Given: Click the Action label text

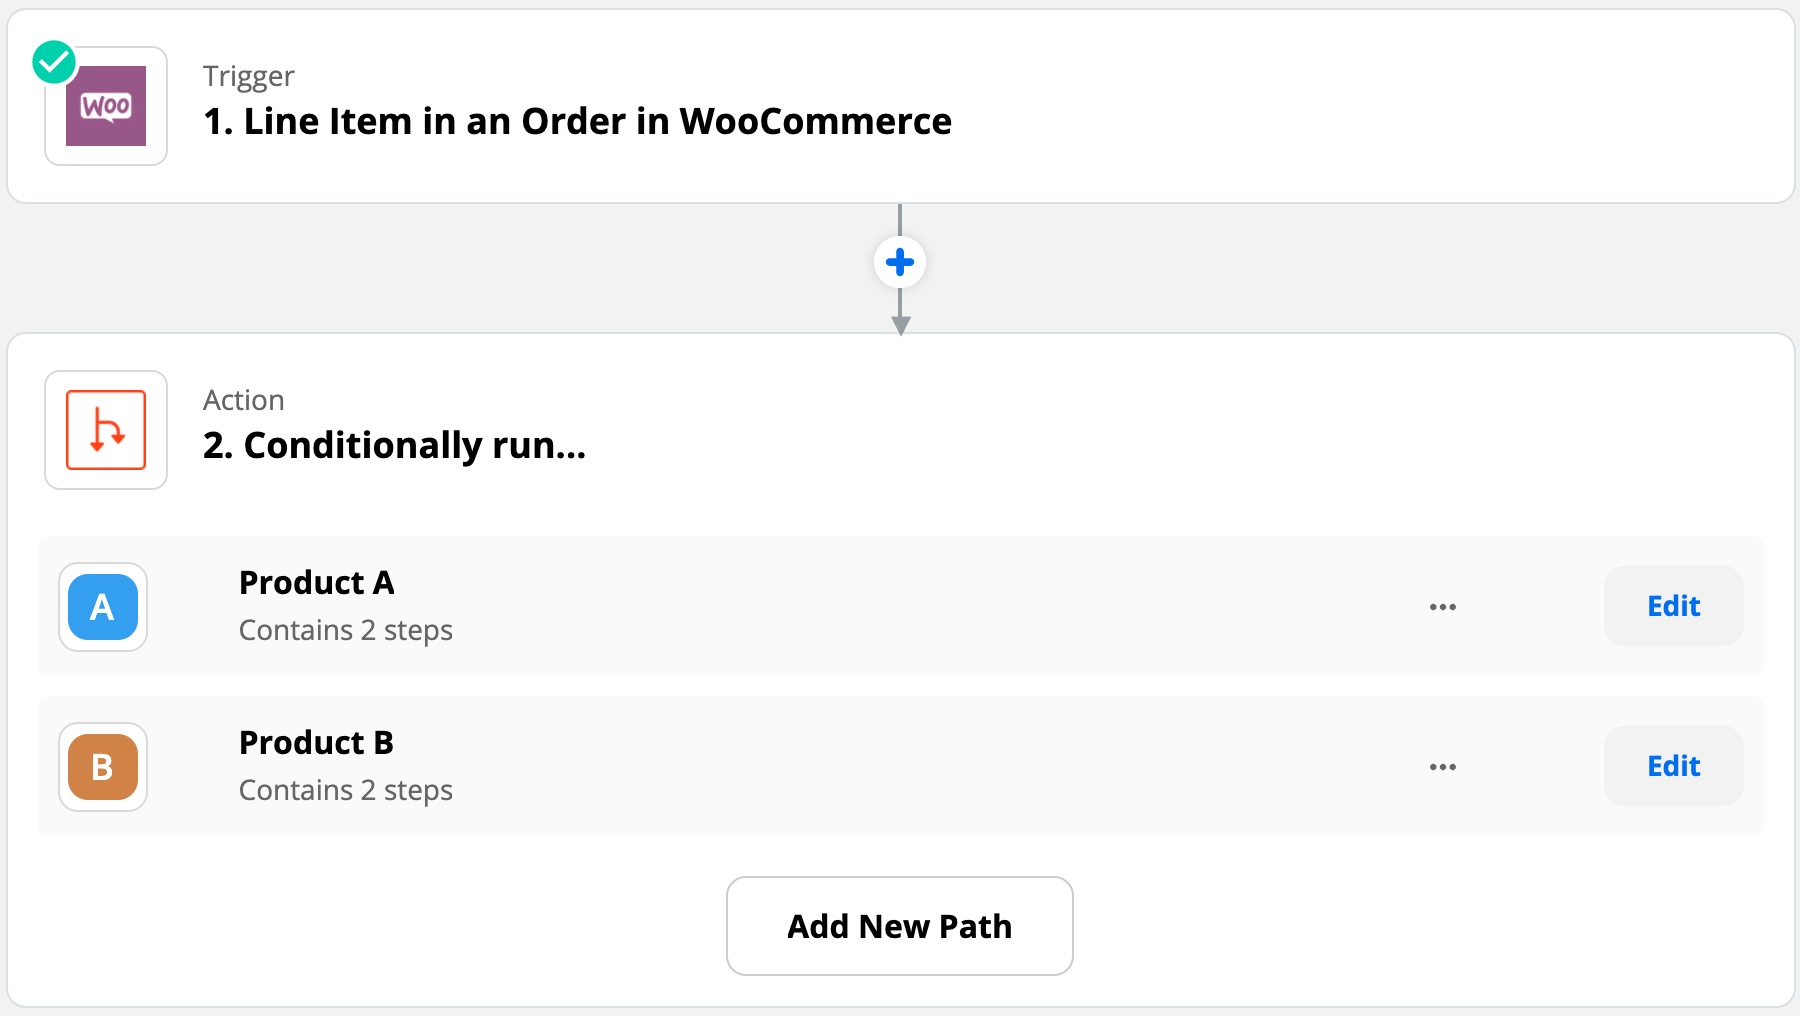Looking at the screenshot, I should pyautogui.click(x=243, y=401).
